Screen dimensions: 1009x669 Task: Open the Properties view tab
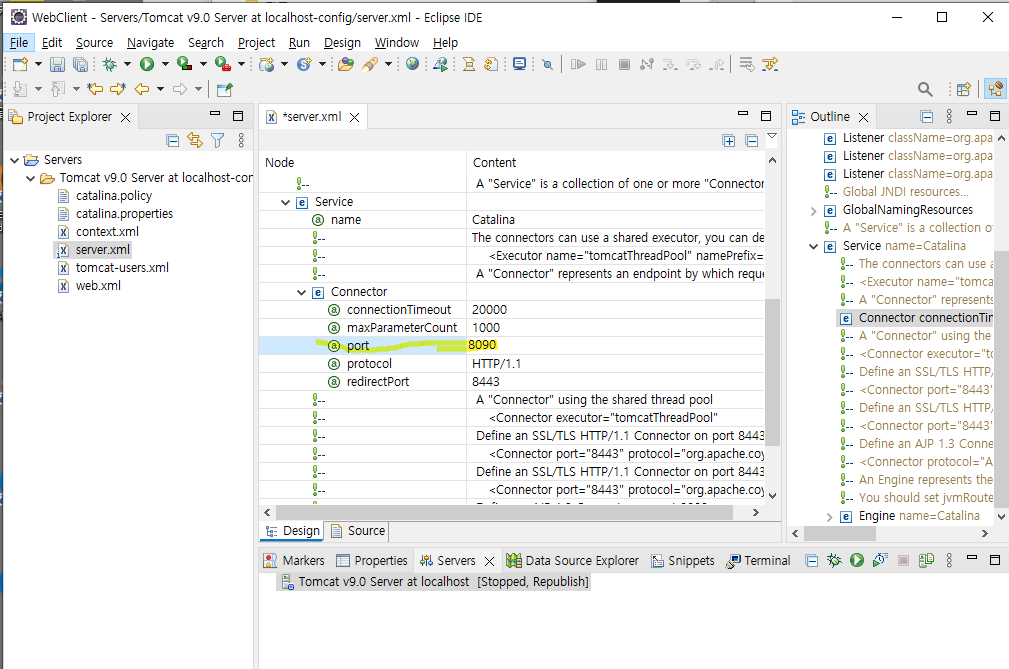coord(372,560)
